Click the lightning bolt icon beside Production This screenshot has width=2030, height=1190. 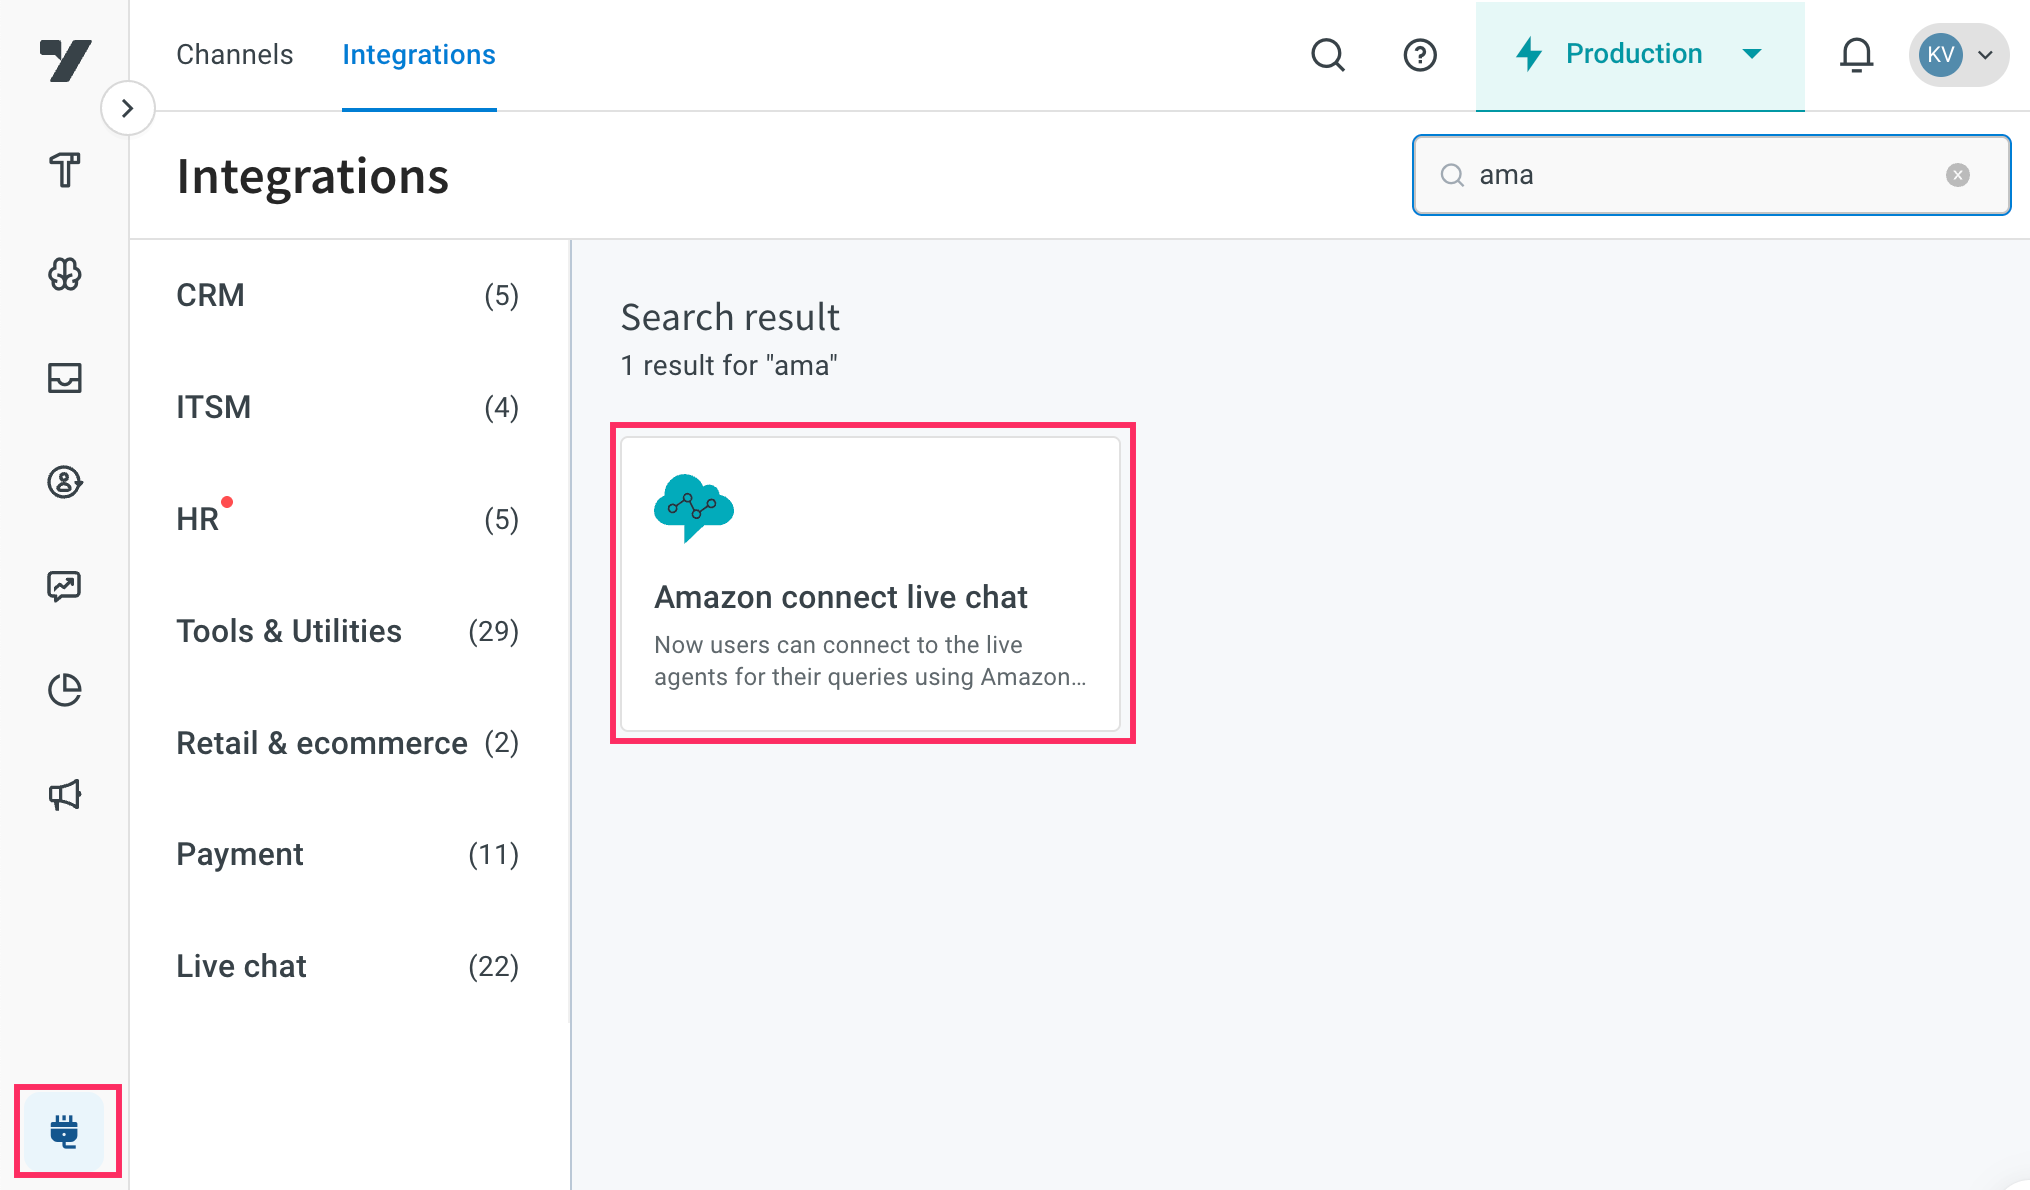coord(1529,54)
